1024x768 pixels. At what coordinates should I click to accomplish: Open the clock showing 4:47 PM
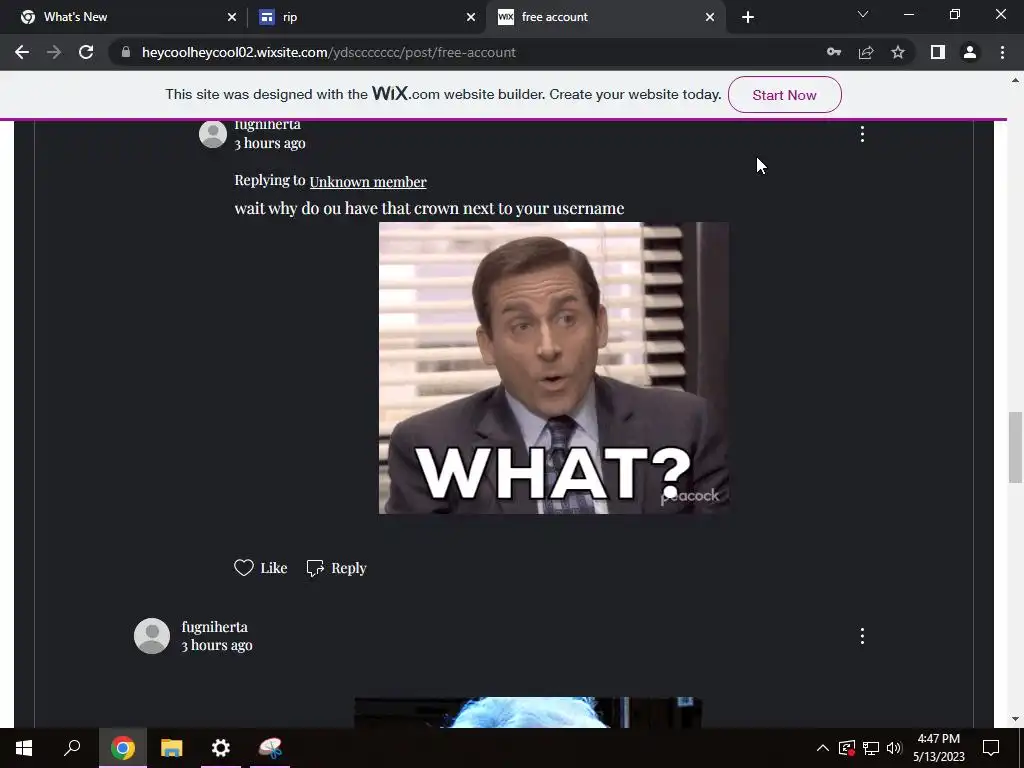point(938,748)
